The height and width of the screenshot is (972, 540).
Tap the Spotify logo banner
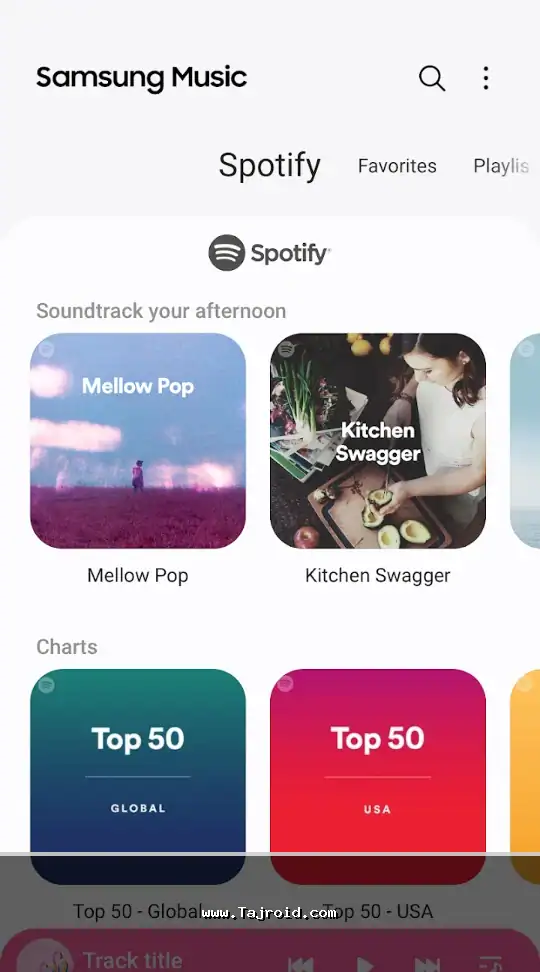click(269, 253)
